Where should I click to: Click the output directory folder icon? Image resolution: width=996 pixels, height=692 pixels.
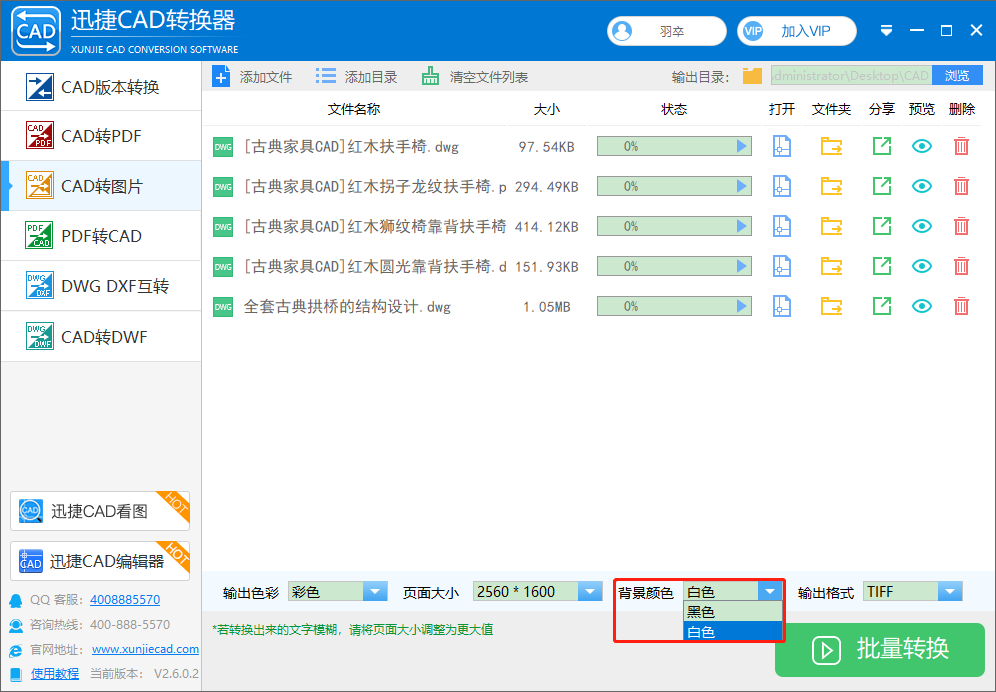click(751, 75)
